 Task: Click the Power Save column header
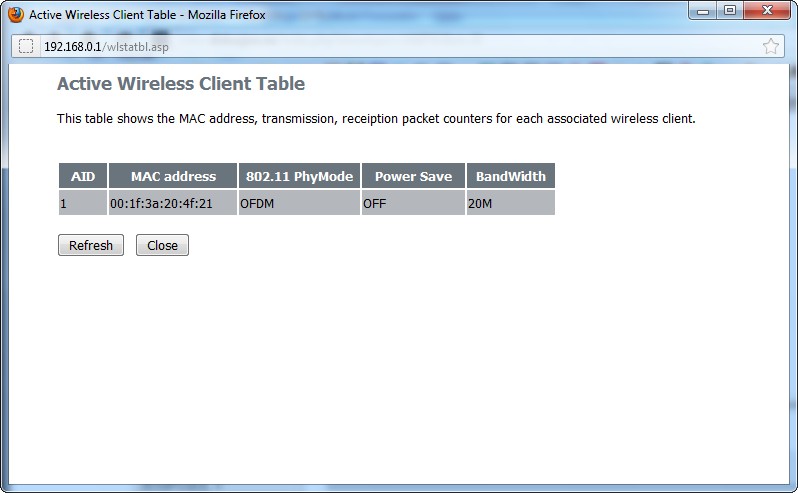coord(413,176)
